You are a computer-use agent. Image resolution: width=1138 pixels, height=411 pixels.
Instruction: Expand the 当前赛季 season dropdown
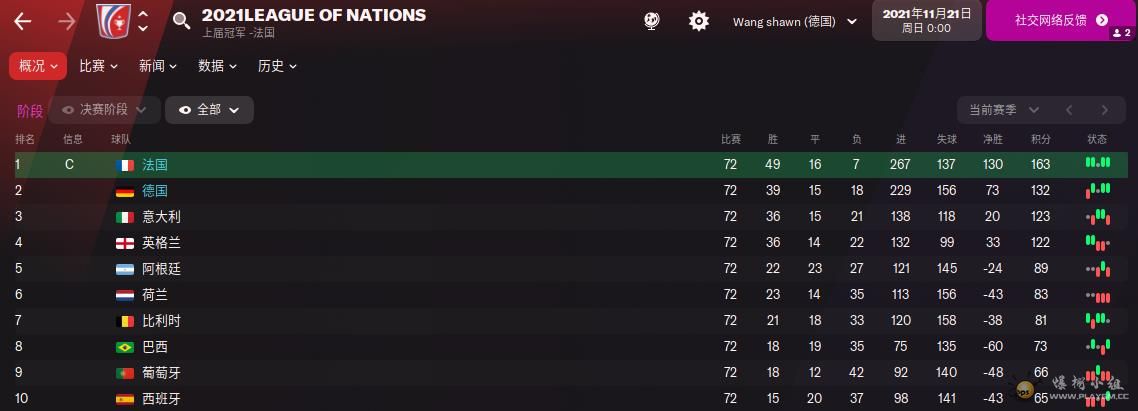pyautogui.click(x=999, y=110)
